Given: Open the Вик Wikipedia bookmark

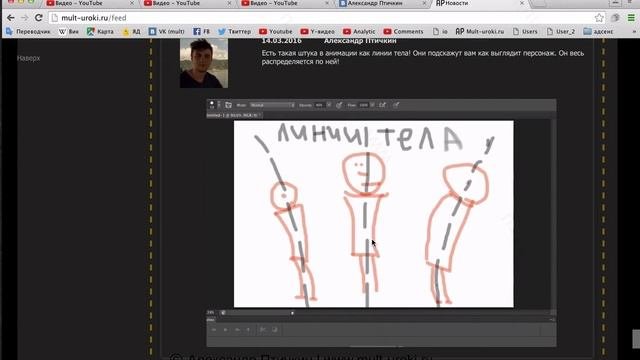Looking at the screenshot, I should (69, 31).
